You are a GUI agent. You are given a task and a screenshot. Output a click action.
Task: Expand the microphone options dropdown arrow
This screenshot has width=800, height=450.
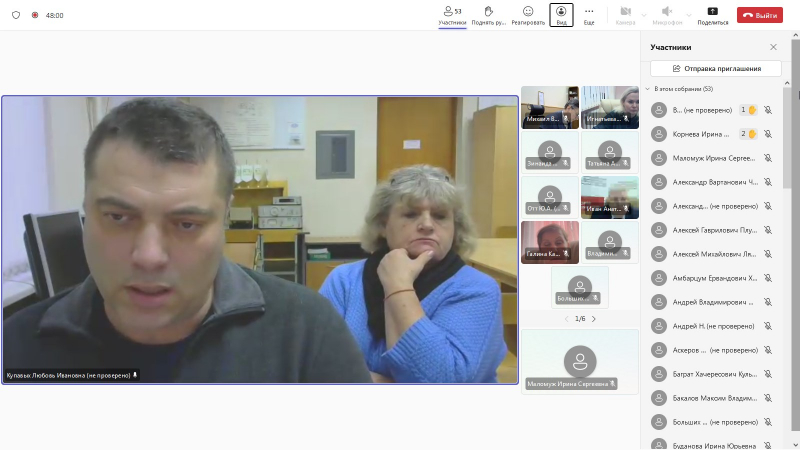686,15
